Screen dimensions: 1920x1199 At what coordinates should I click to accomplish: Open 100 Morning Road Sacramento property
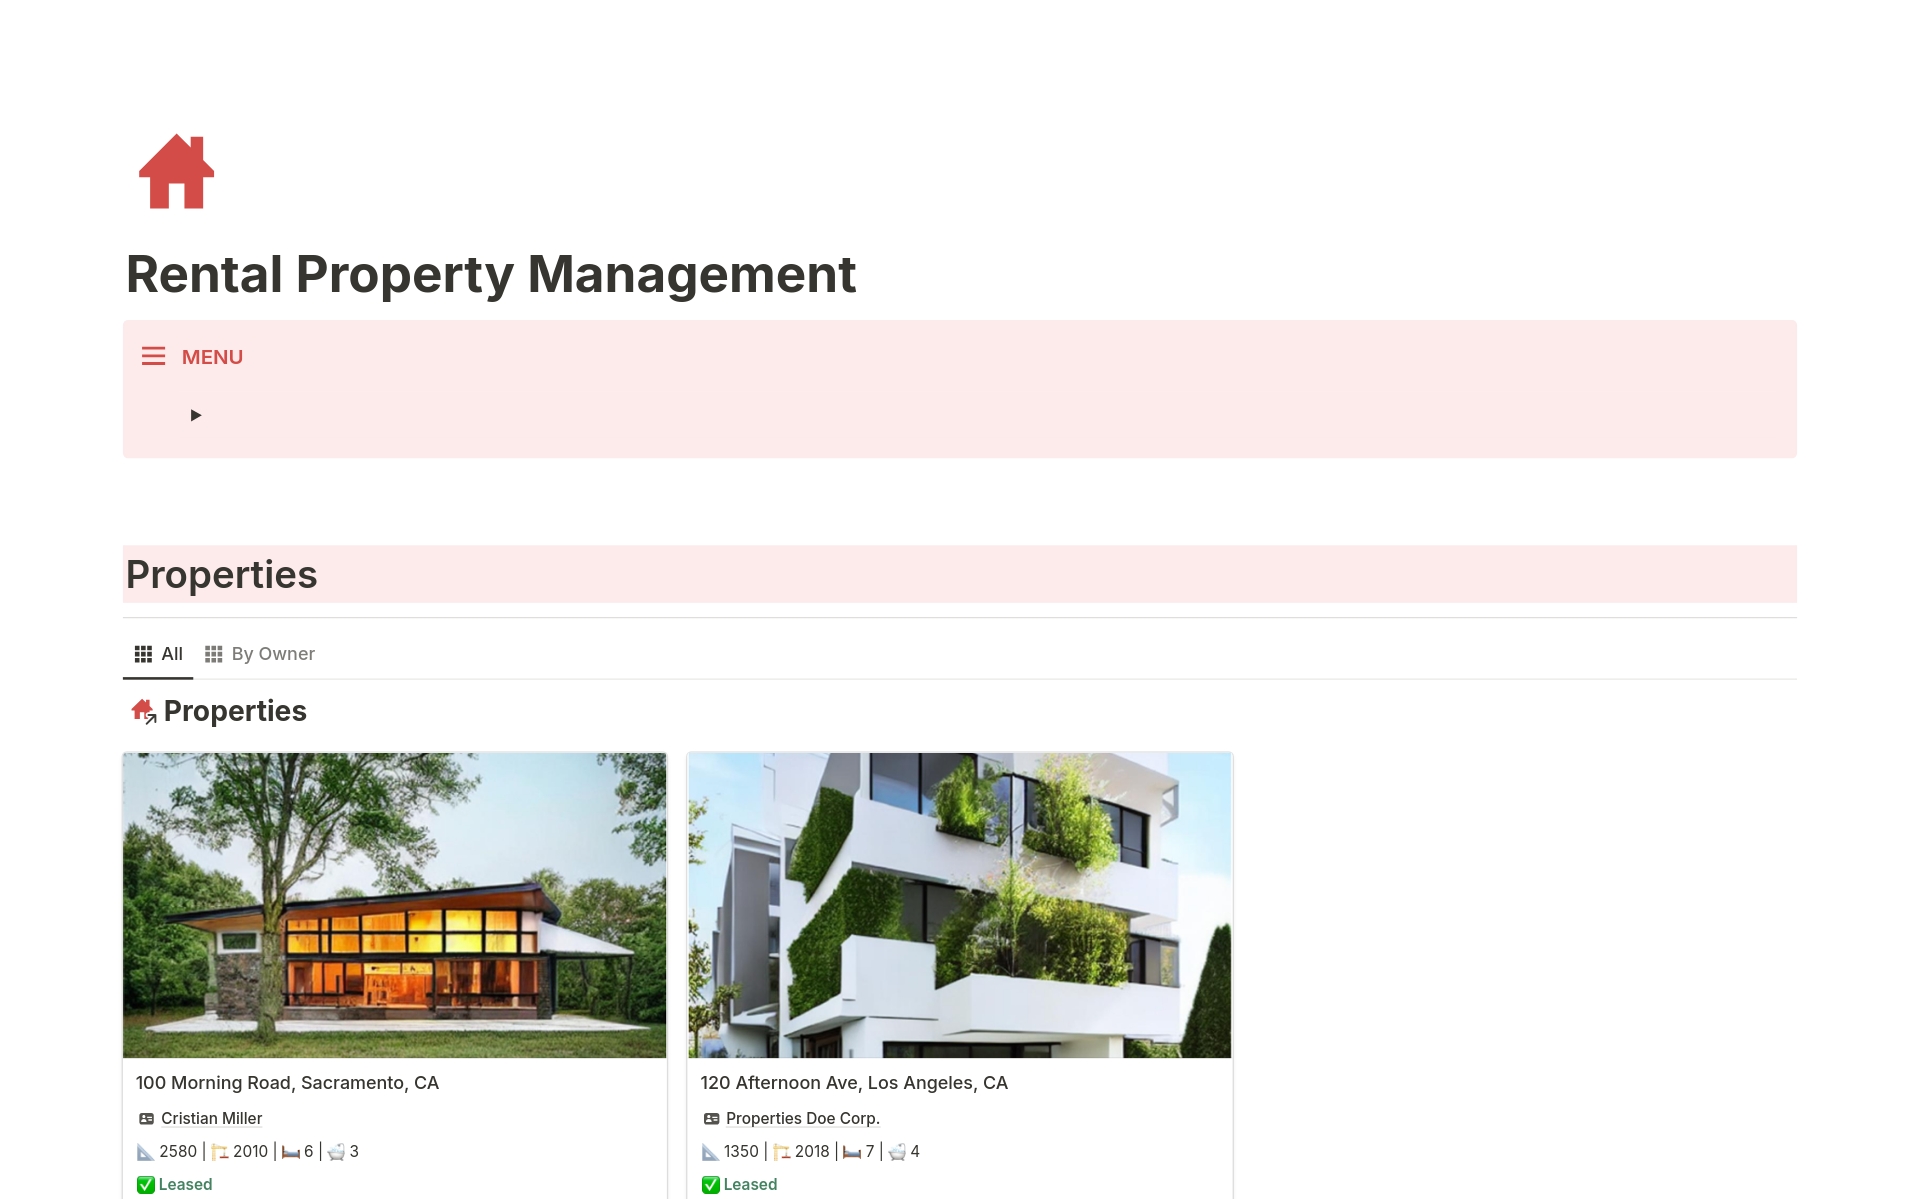click(289, 1082)
